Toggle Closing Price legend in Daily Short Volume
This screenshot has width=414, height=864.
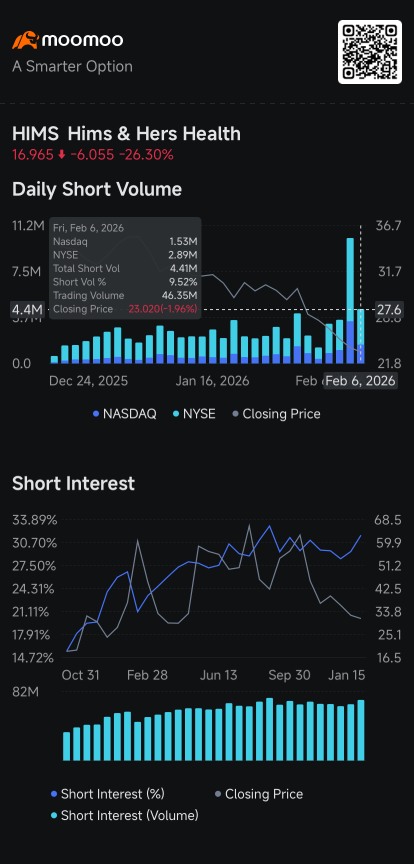(276, 414)
